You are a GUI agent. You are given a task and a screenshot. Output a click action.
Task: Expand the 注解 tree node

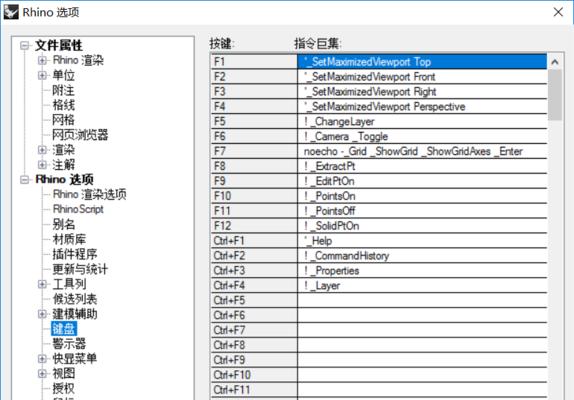tap(42, 165)
